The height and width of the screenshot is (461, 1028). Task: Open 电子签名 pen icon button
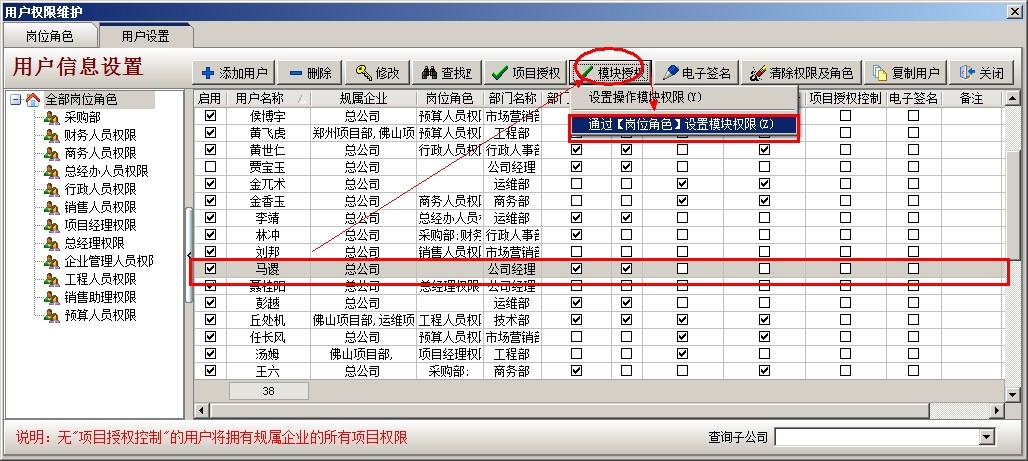pyautogui.click(x=697, y=73)
